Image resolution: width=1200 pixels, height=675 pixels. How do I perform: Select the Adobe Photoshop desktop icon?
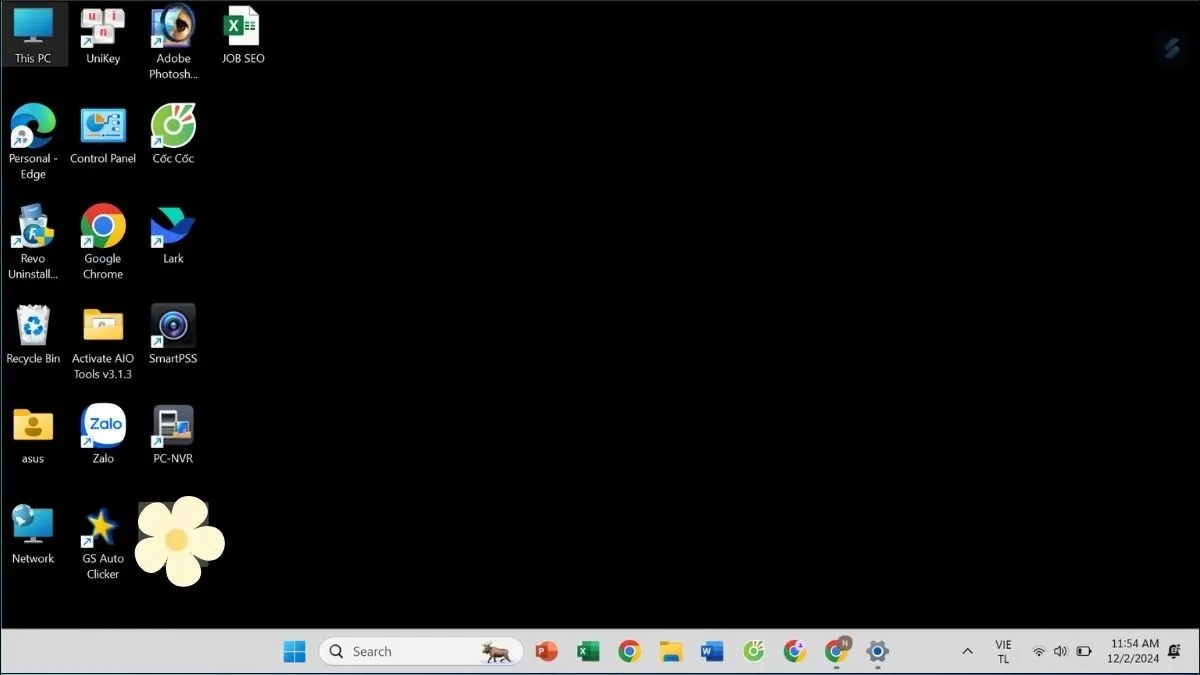(173, 29)
